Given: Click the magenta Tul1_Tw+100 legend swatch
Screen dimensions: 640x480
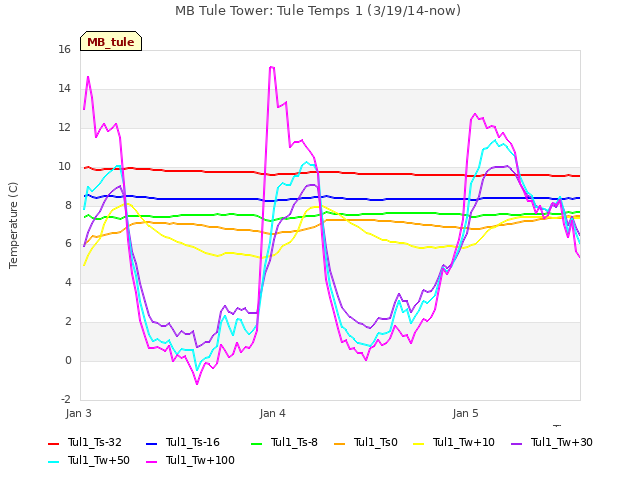Looking at the screenshot, I should coord(151,461).
